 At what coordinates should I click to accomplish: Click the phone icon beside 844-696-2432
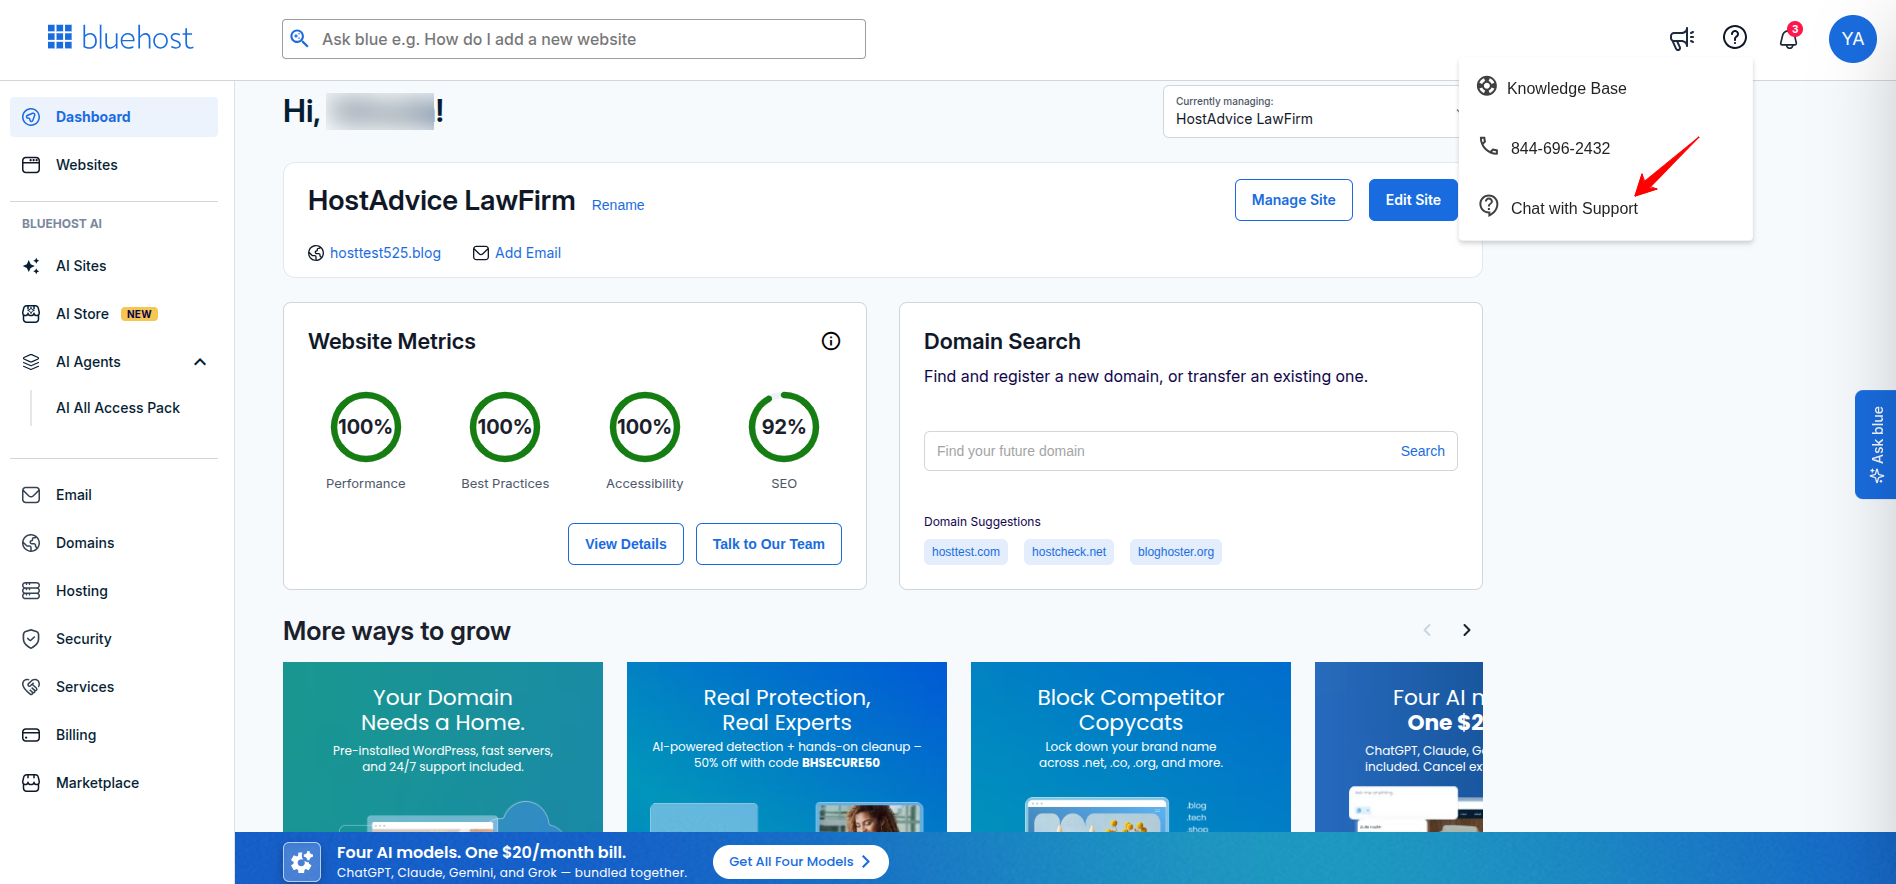pos(1489,146)
